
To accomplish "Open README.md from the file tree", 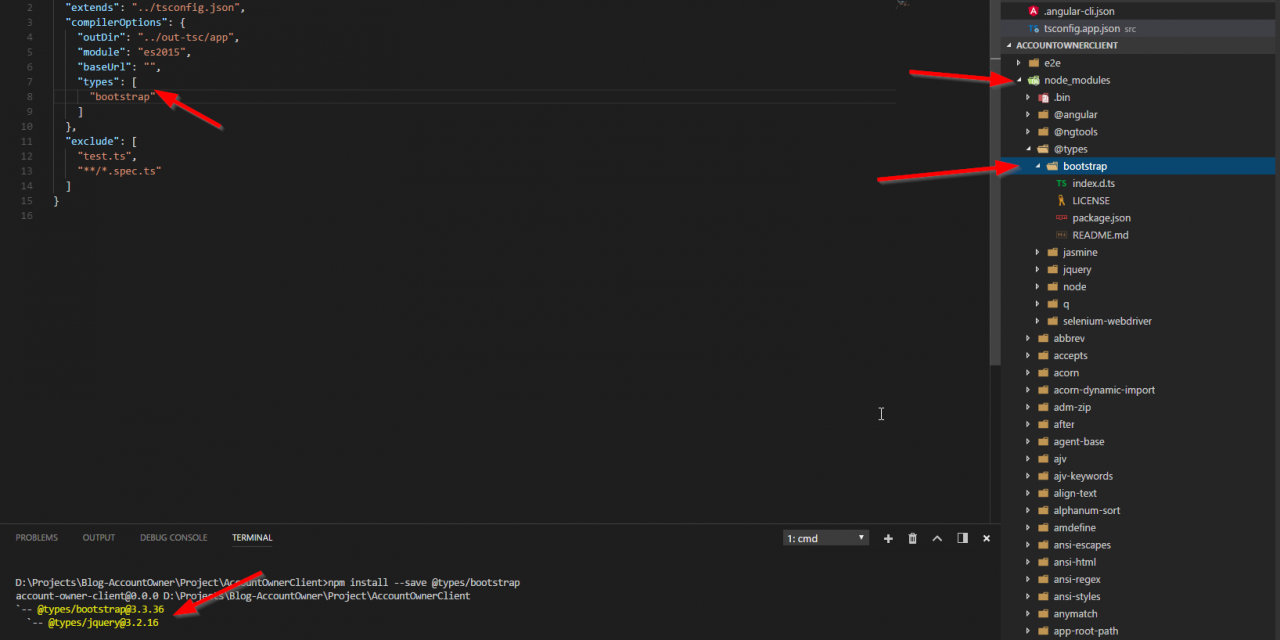I will pyautogui.click(x=1100, y=235).
